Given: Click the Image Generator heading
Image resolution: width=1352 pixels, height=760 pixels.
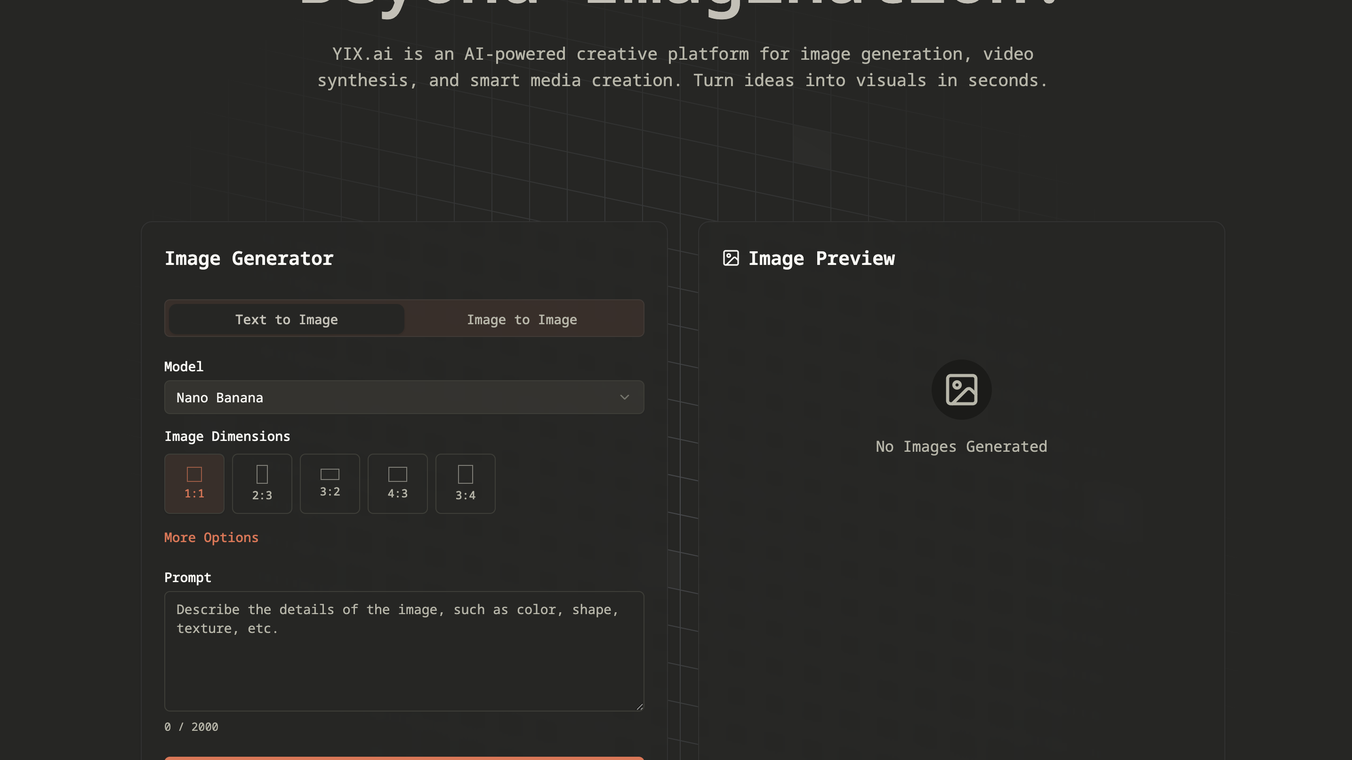Looking at the screenshot, I should 249,258.
